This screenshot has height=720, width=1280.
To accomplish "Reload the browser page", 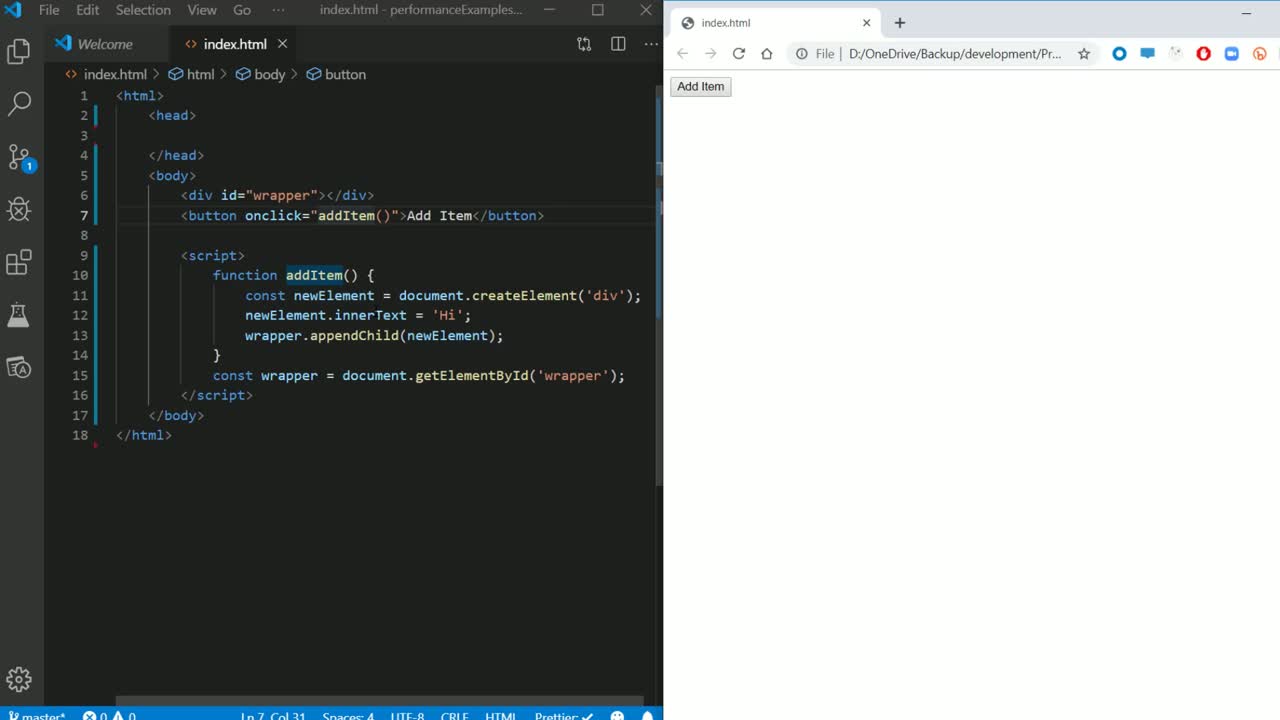I will click(x=738, y=54).
